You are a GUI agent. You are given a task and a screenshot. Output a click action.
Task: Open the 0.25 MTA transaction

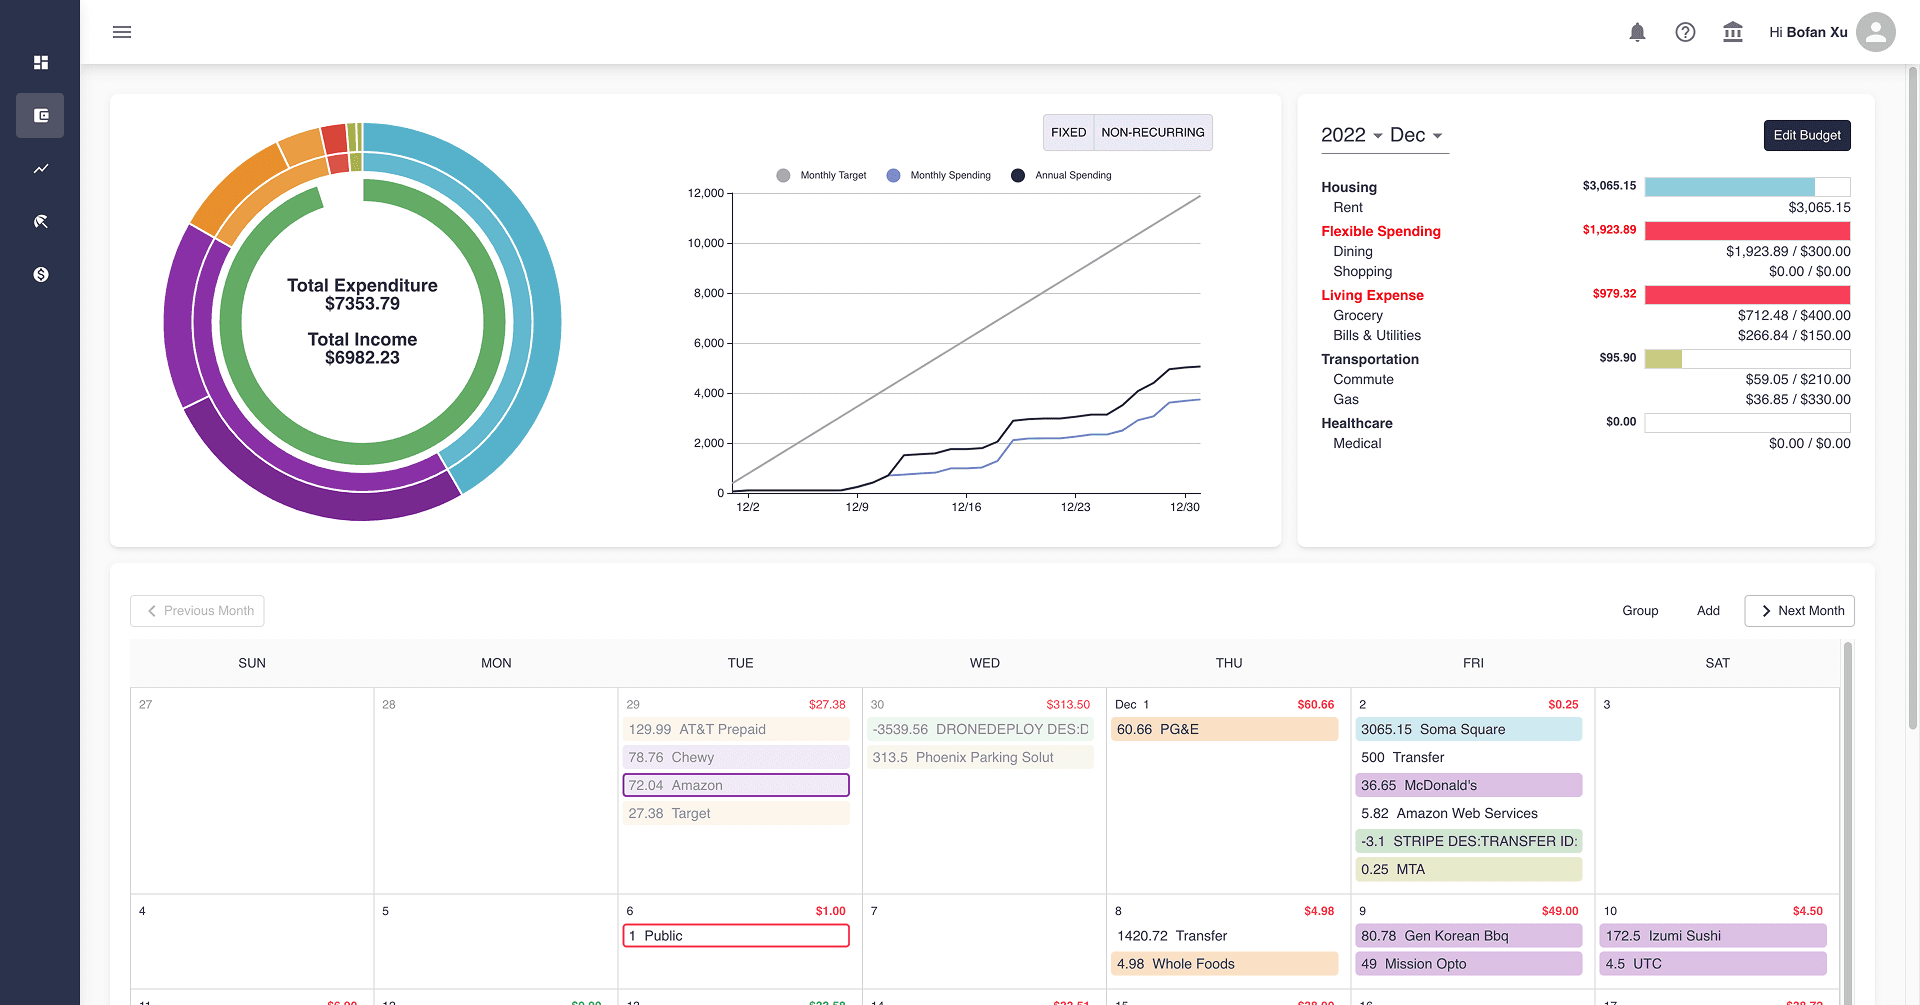[1469, 869]
